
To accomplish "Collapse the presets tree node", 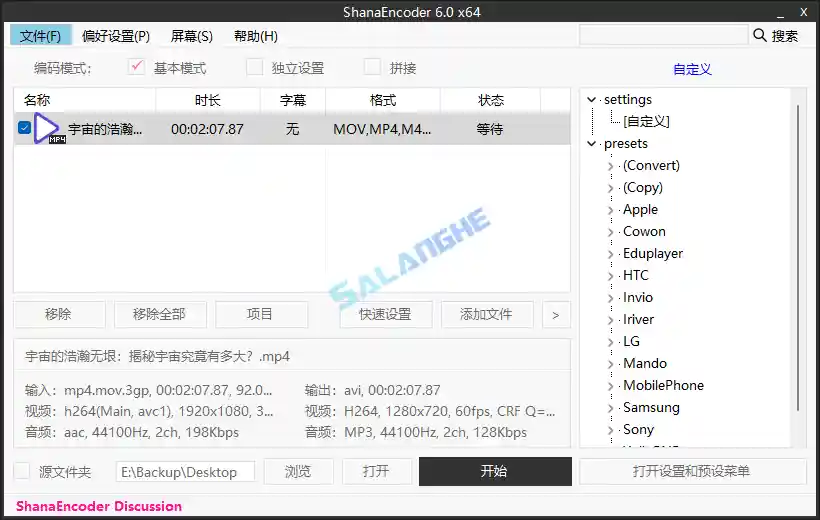I will pyautogui.click(x=591, y=143).
